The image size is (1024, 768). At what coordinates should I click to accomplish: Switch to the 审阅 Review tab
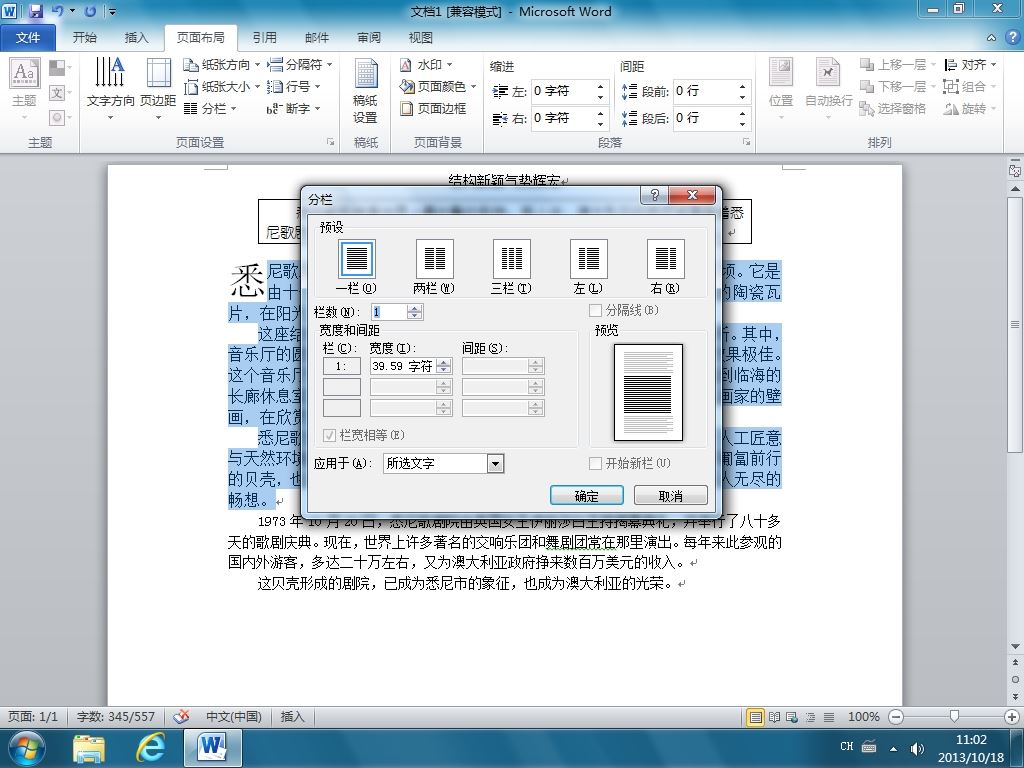tap(369, 38)
